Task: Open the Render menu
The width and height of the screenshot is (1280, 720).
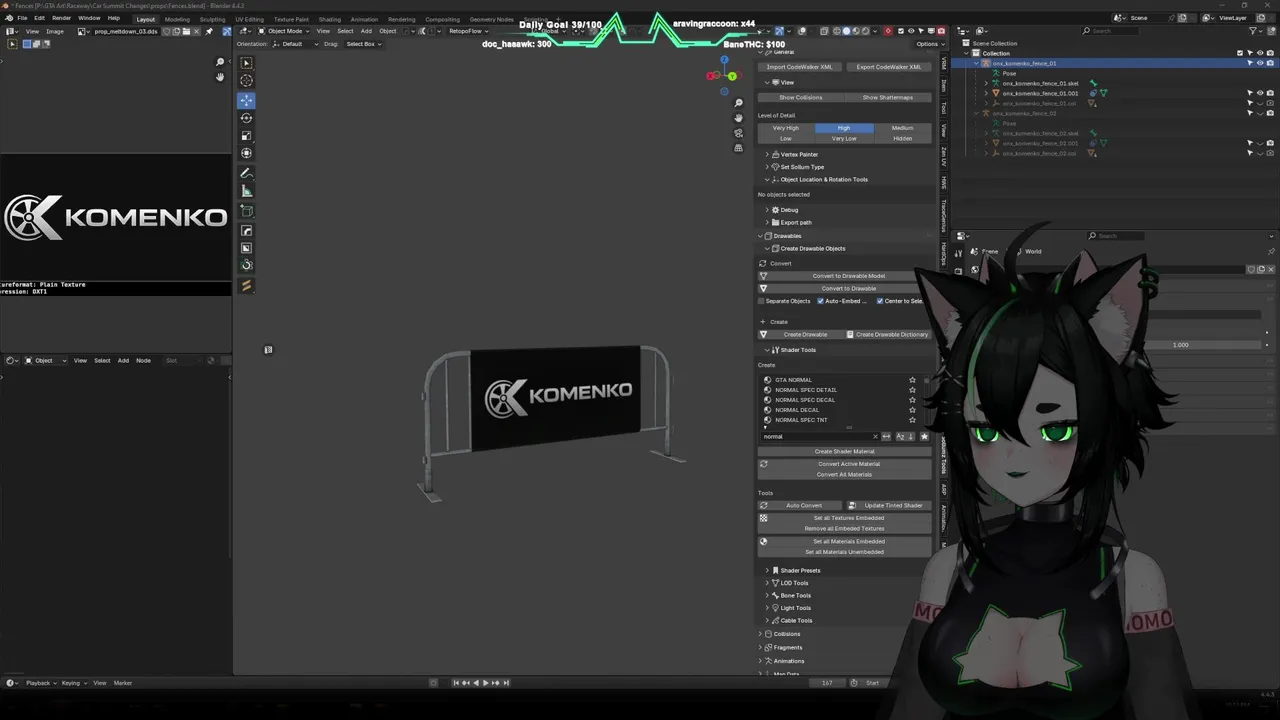Action: point(61,18)
